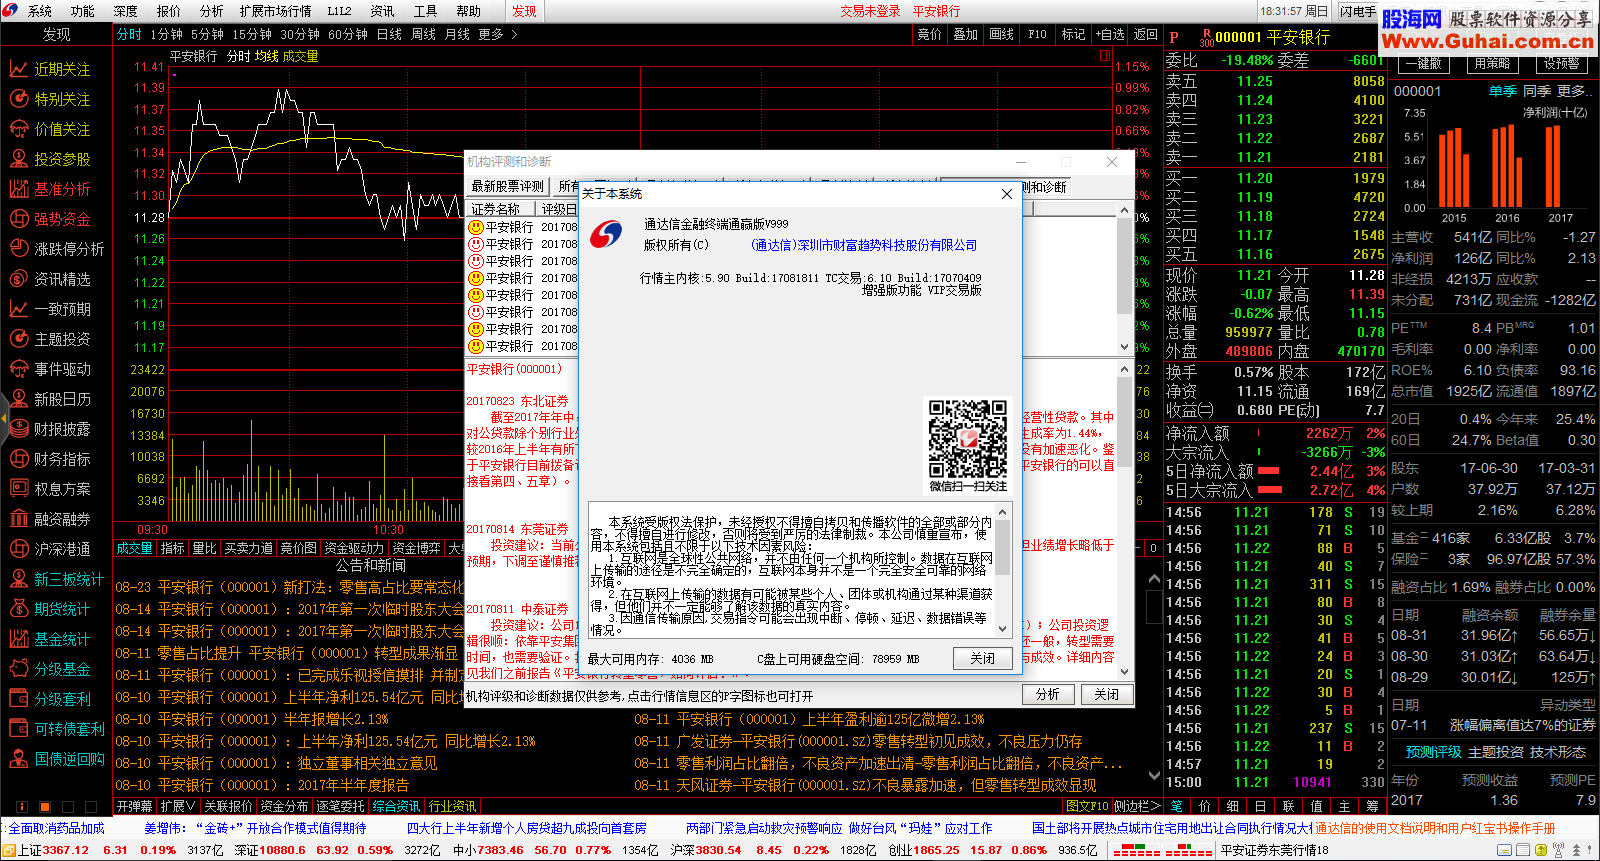Viewport: 1600px width, 861px height.
Task: Open 期货统计 sidebar icon
Action: tap(18, 609)
